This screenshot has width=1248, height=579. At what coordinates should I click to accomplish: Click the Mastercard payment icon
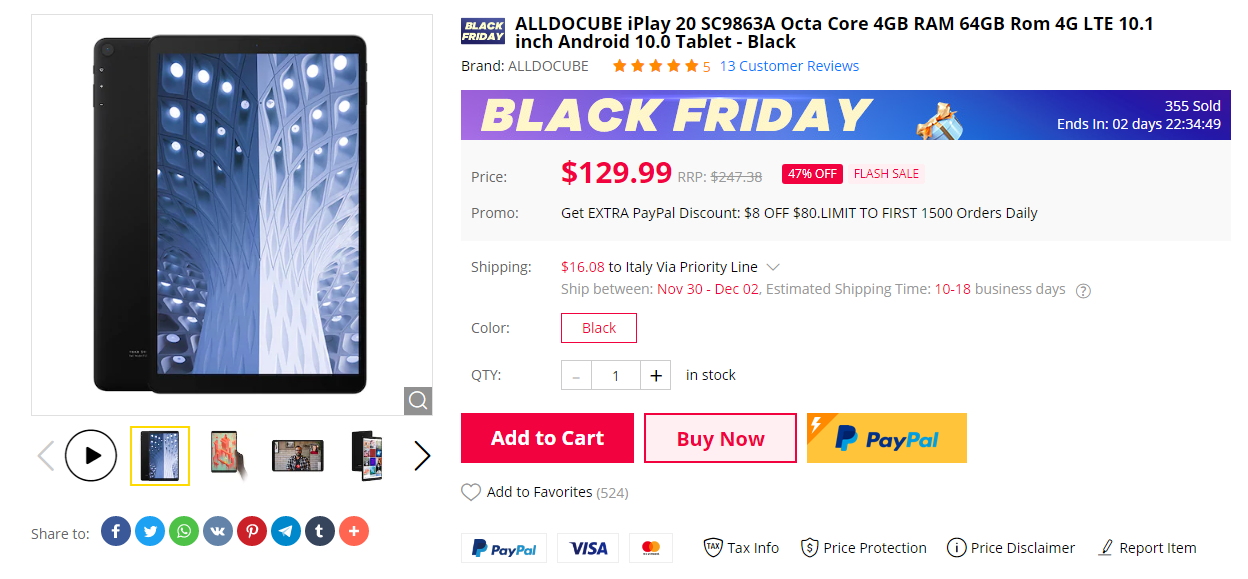click(650, 547)
